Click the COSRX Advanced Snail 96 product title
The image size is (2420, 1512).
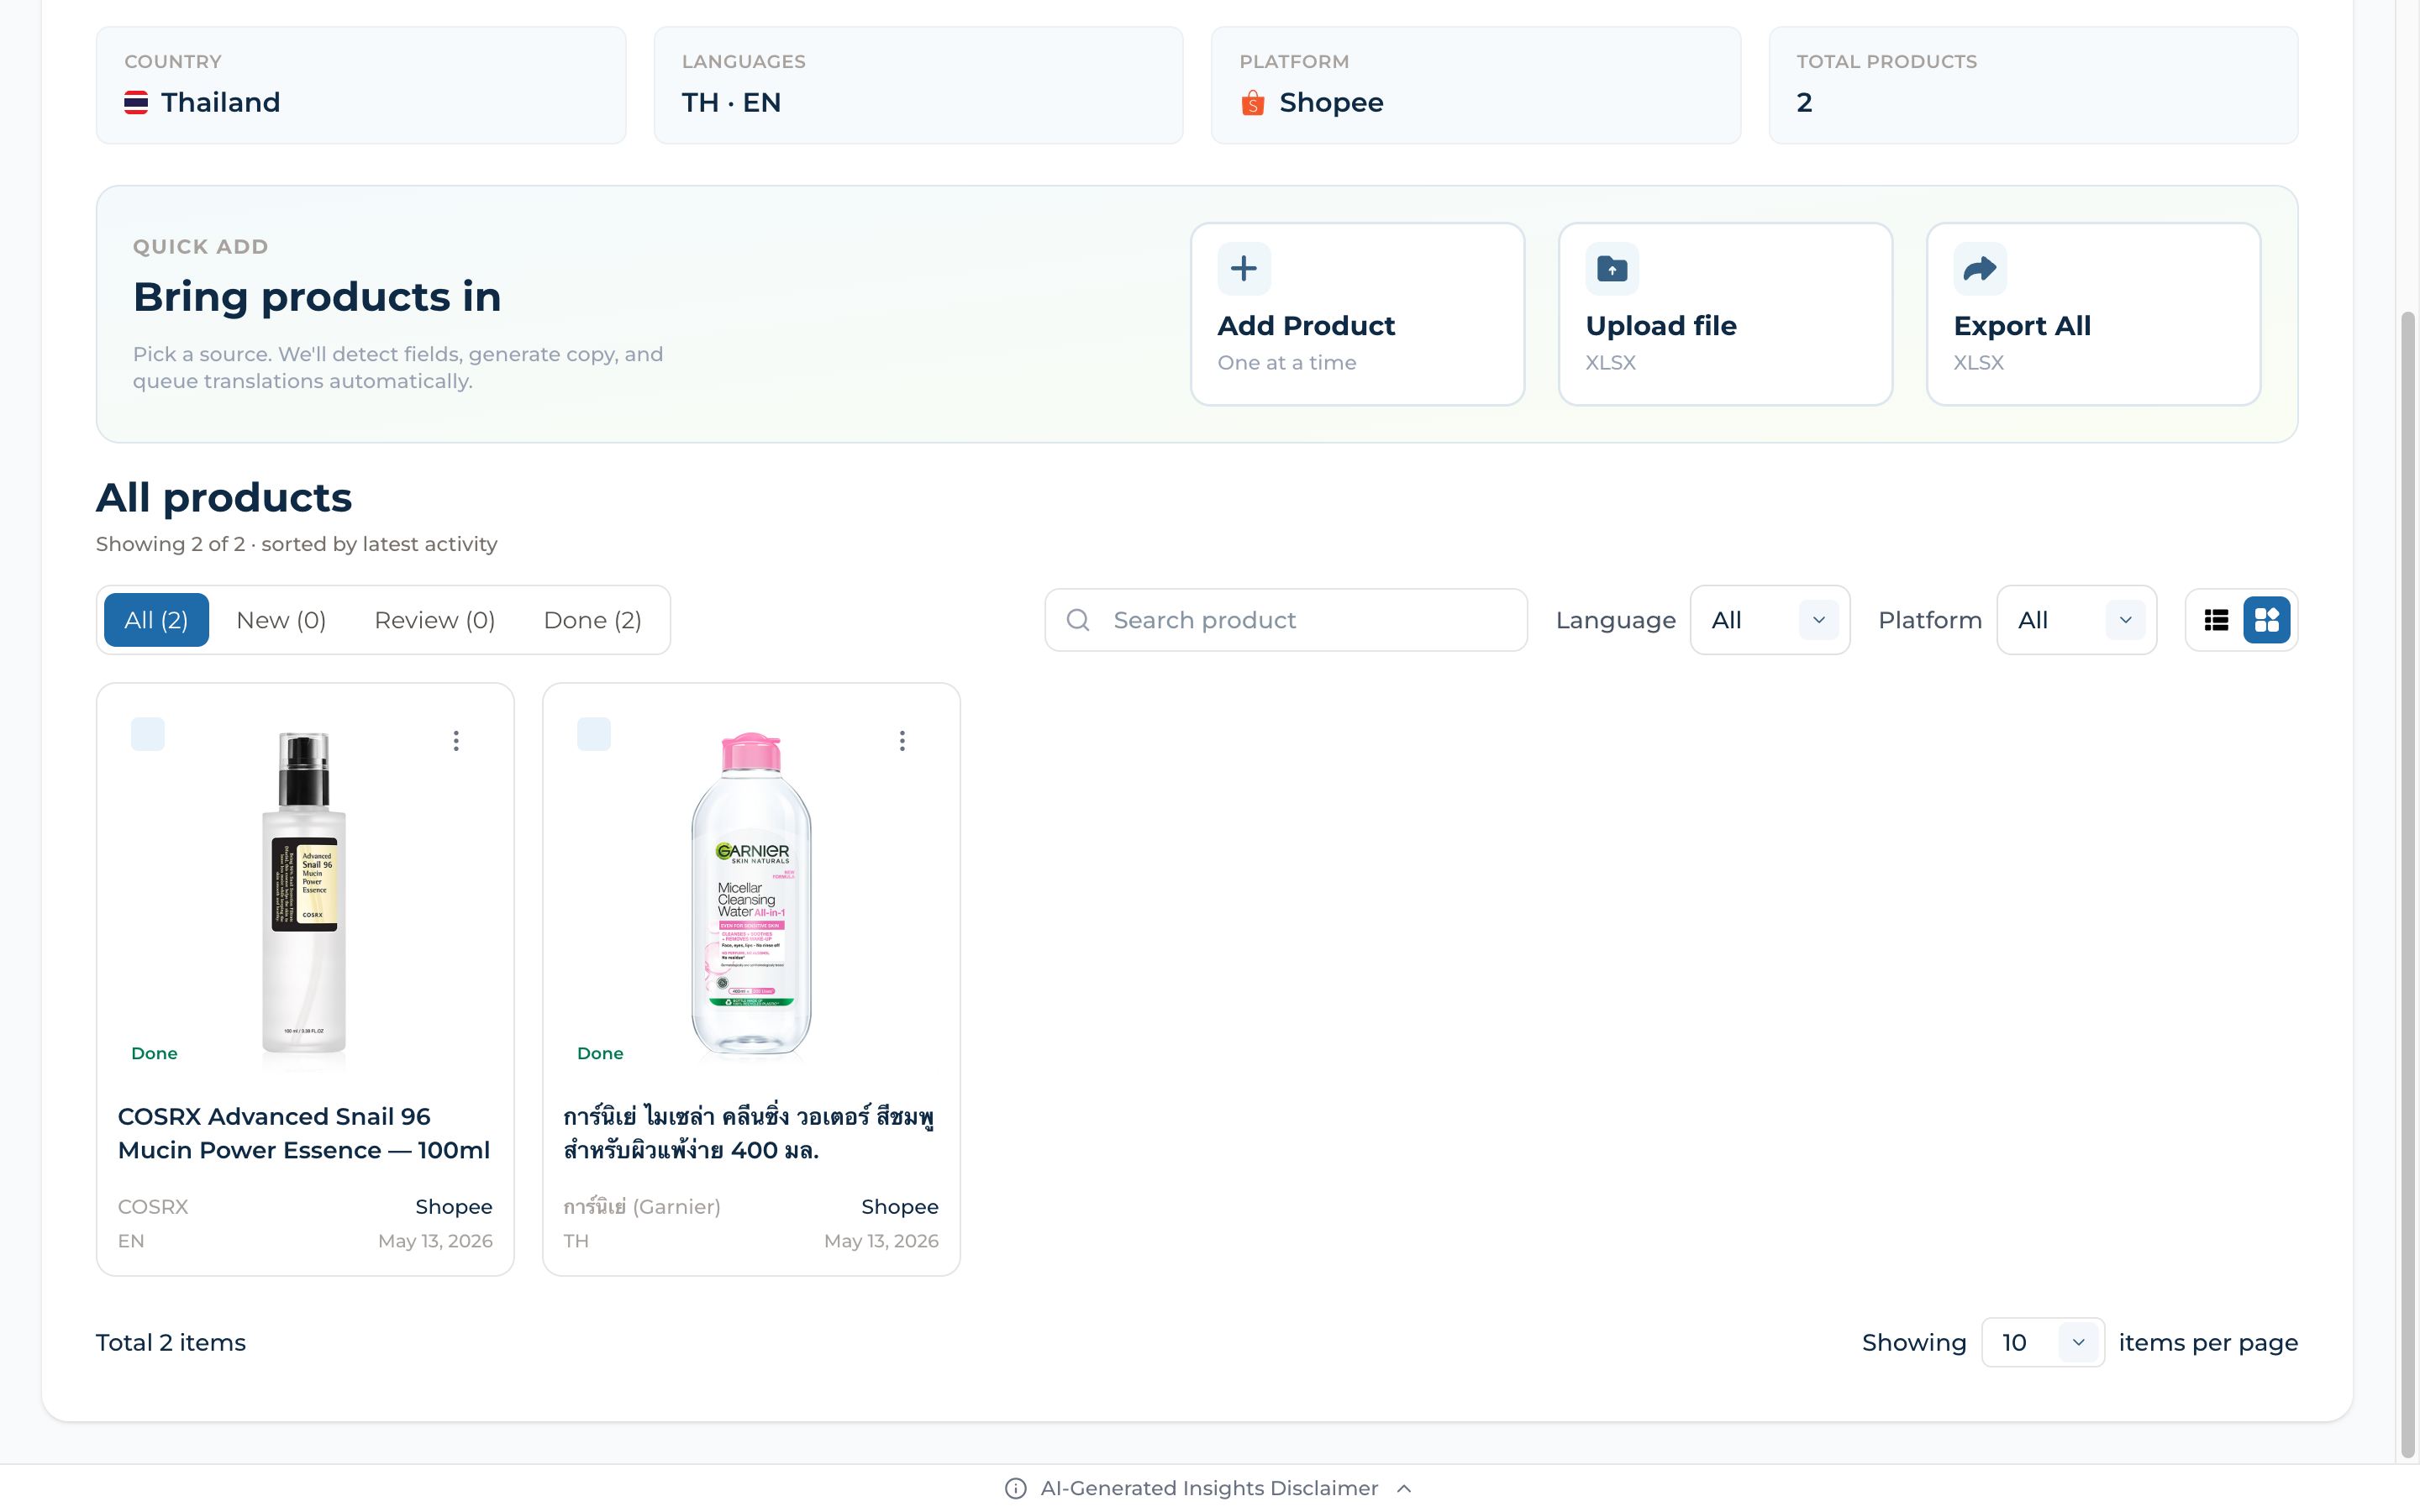[304, 1133]
